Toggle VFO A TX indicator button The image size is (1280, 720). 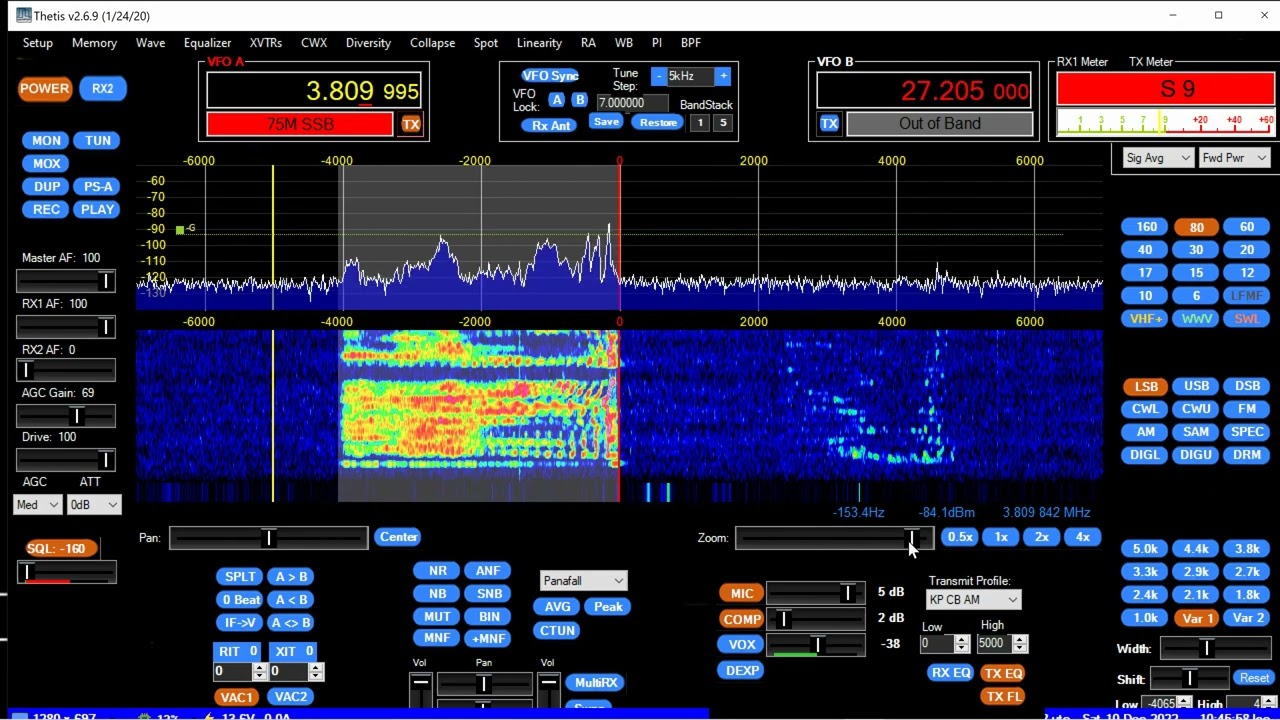pyautogui.click(x=411, y=124)
